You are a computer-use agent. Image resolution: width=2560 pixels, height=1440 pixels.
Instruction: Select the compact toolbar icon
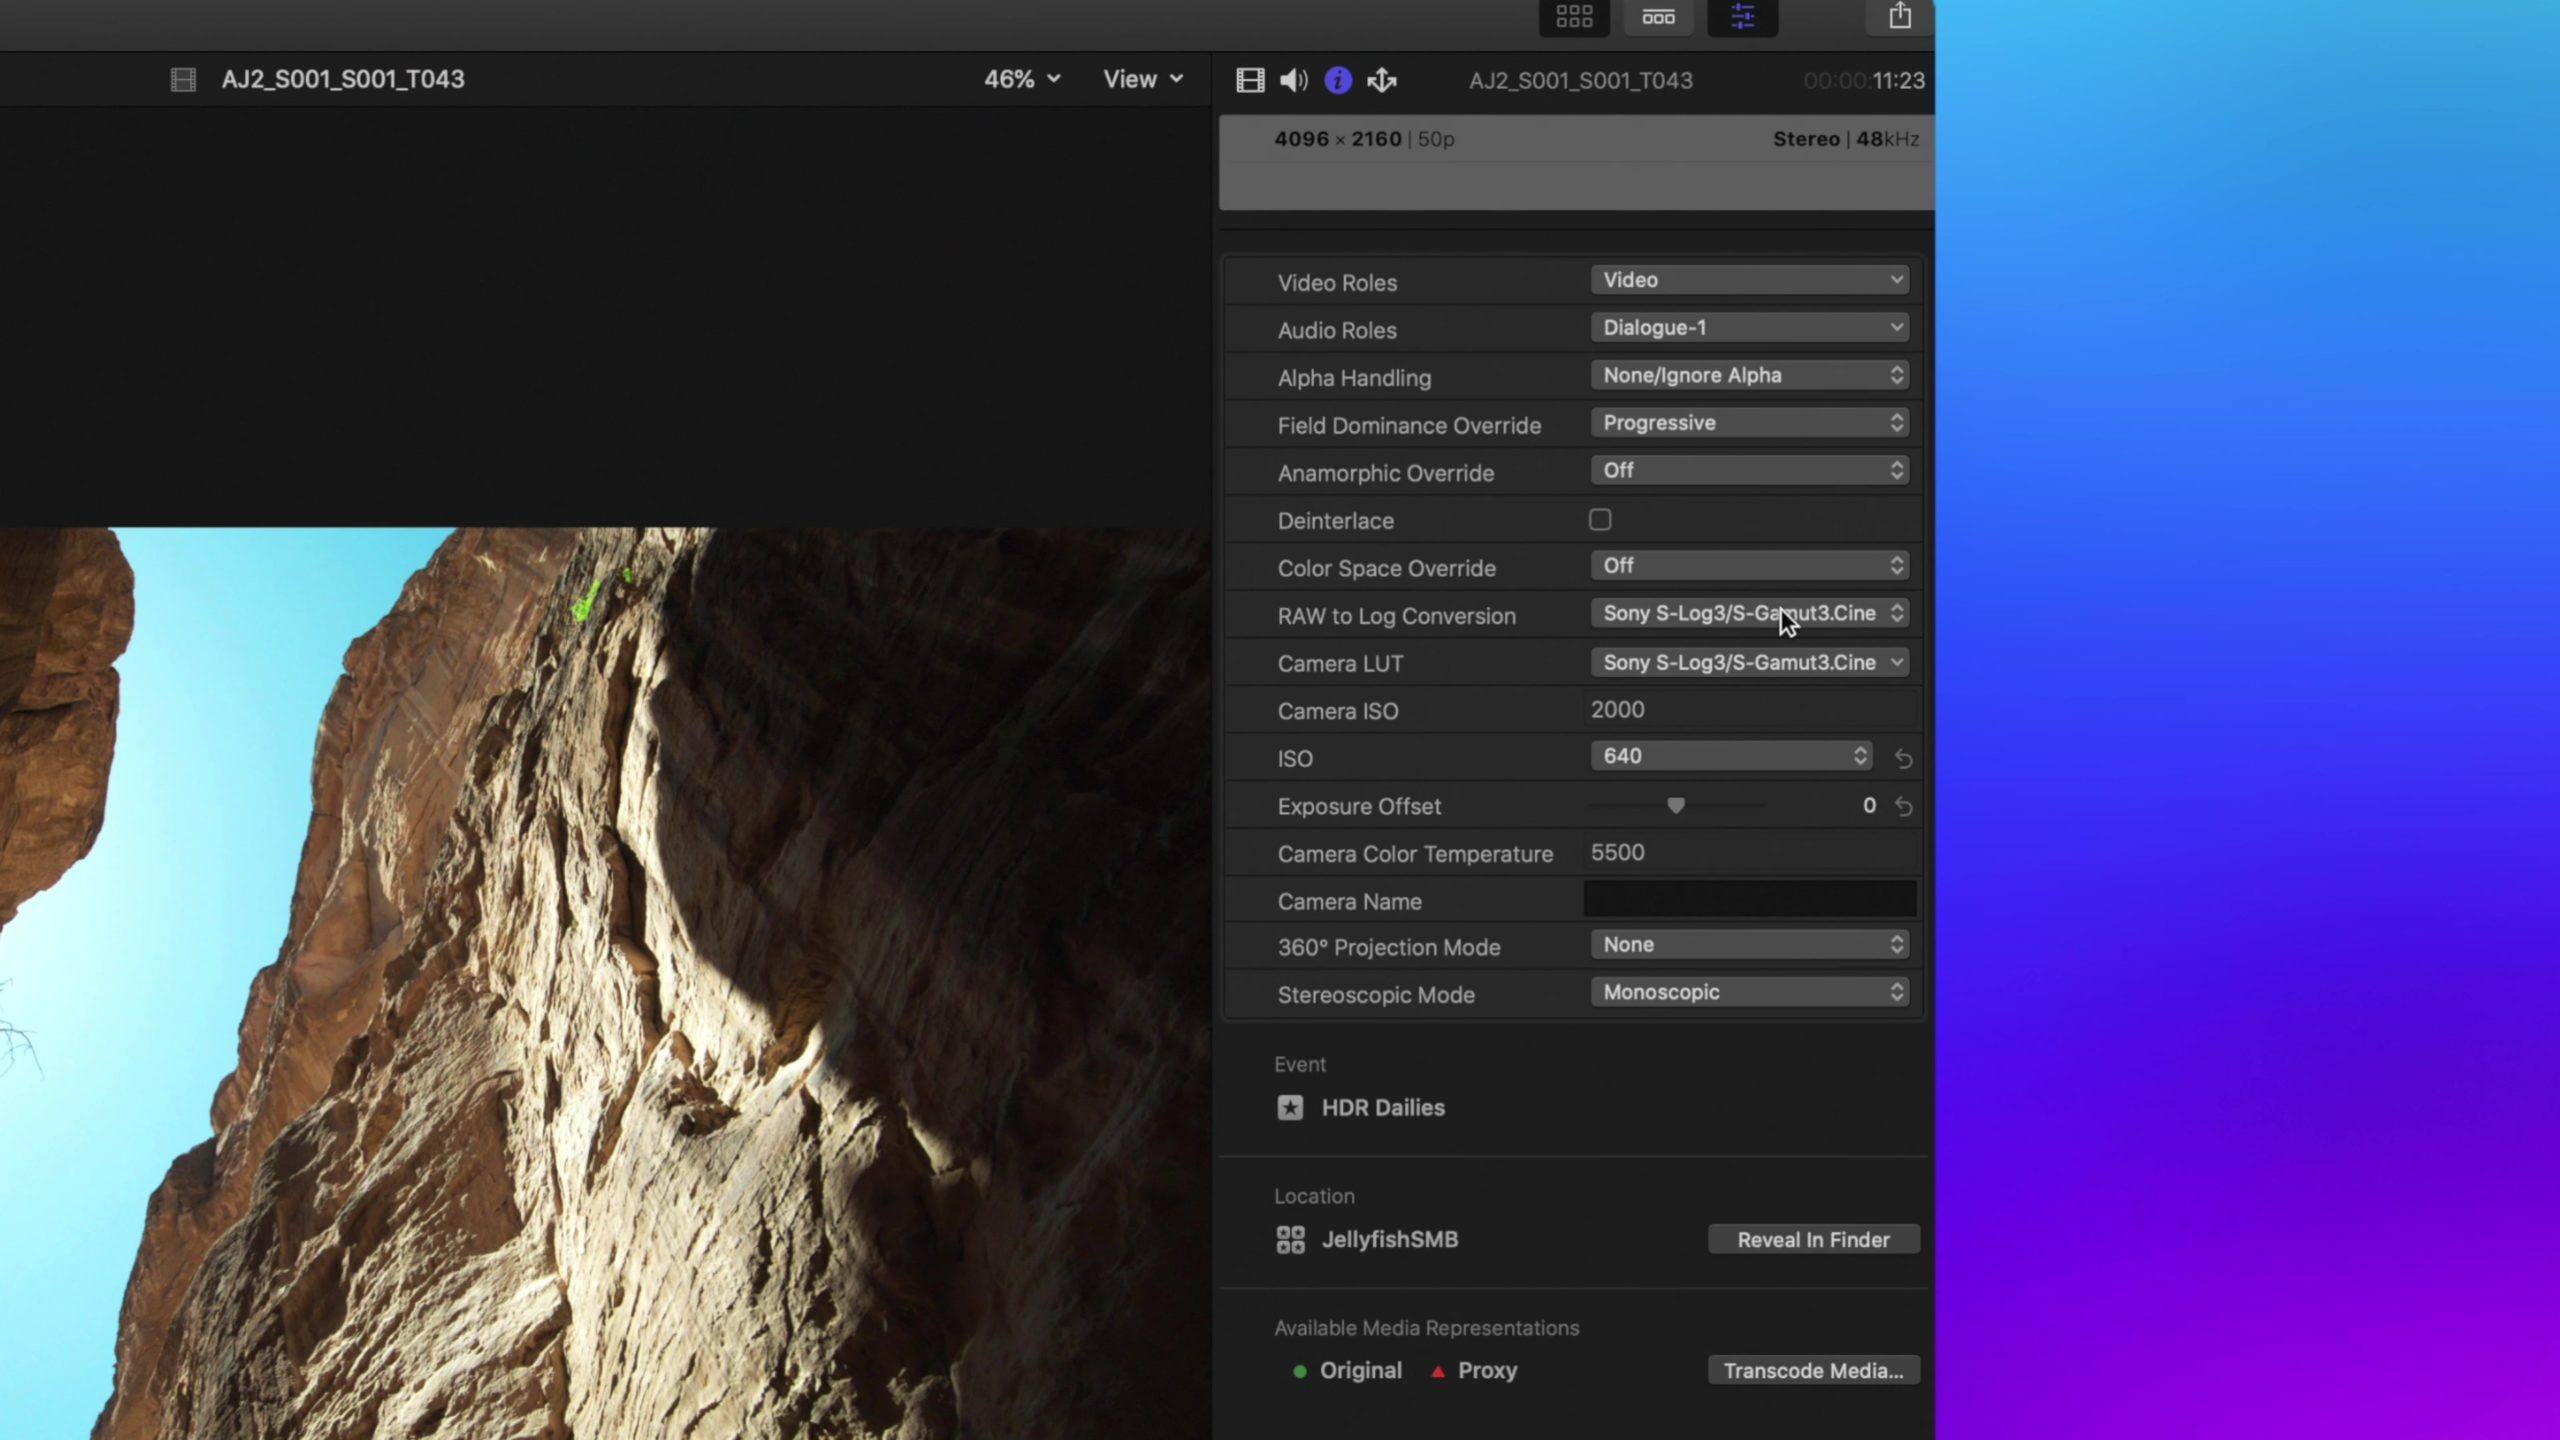coord(1656,19)
